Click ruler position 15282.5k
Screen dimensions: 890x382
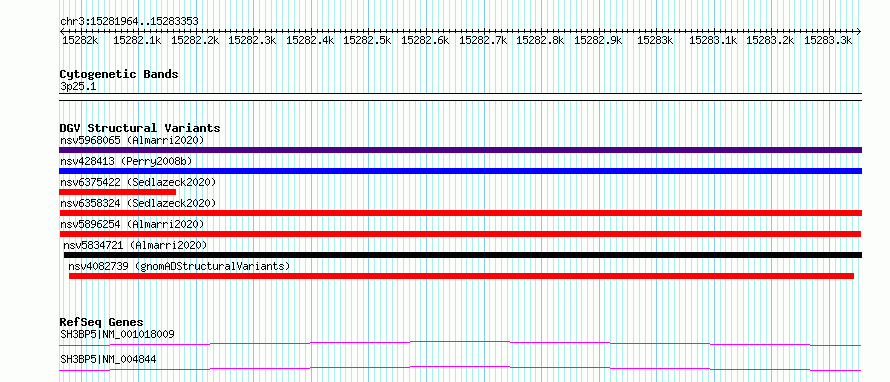[x=368, y=40]
